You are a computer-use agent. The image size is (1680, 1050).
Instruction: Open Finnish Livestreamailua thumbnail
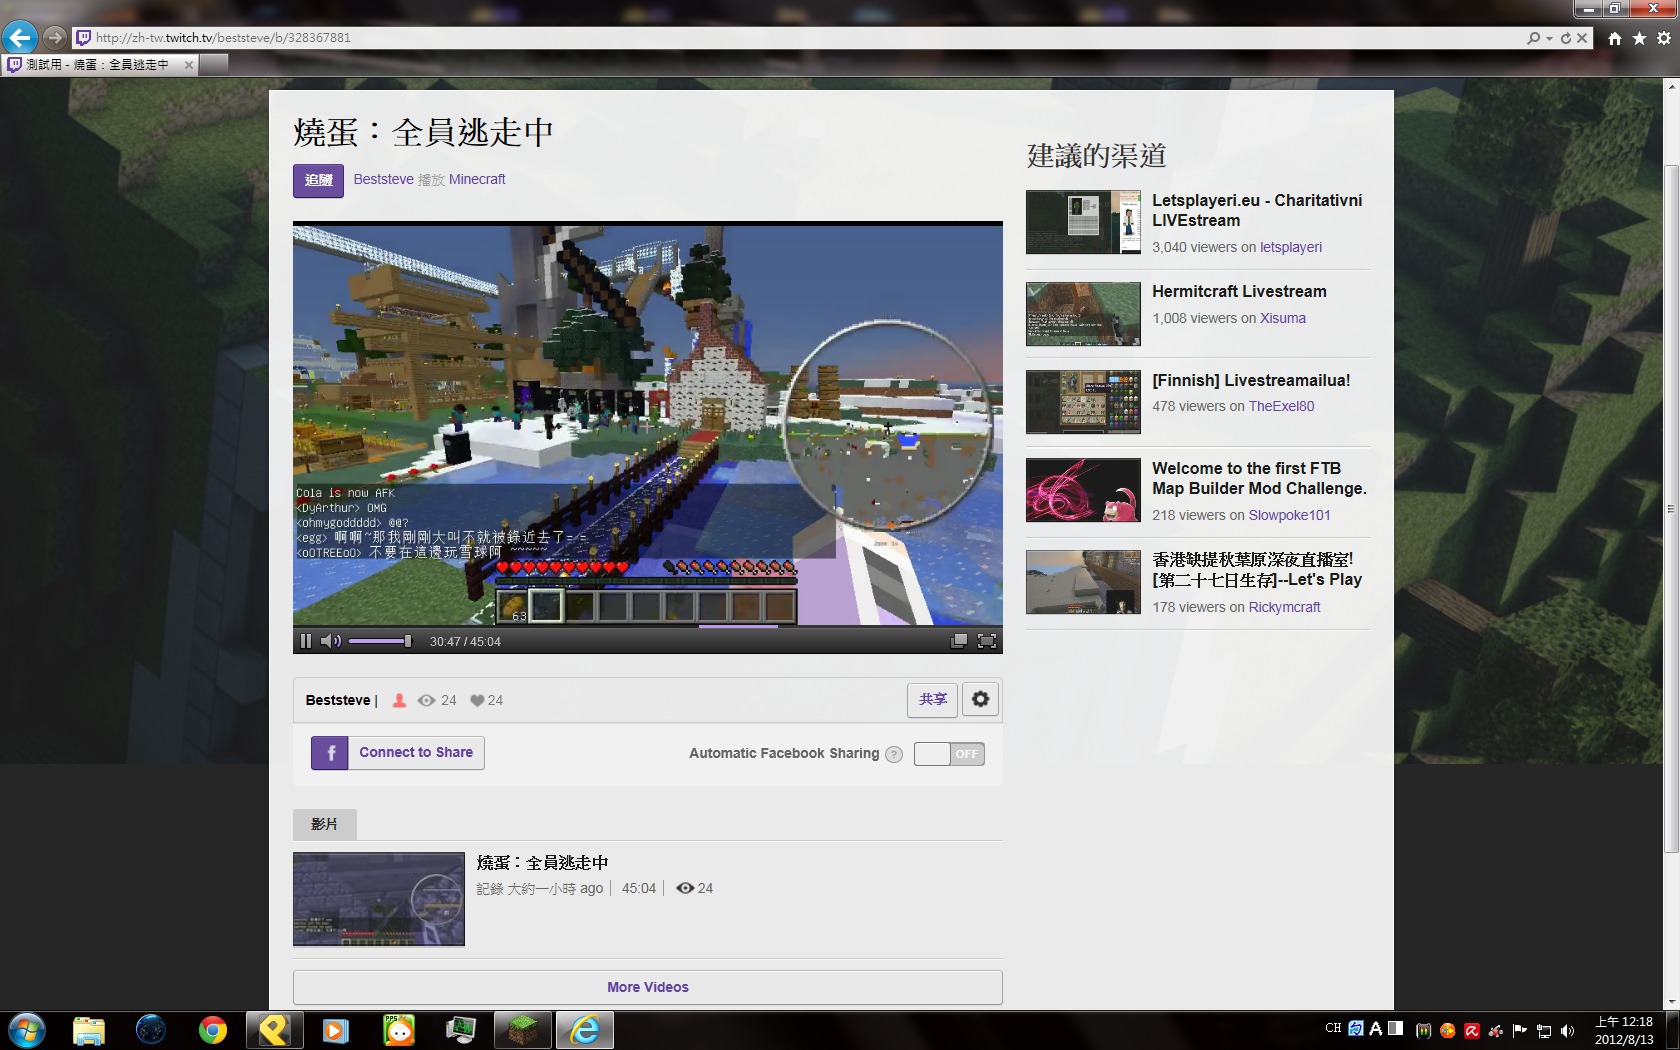click(x=1083, y=402)
